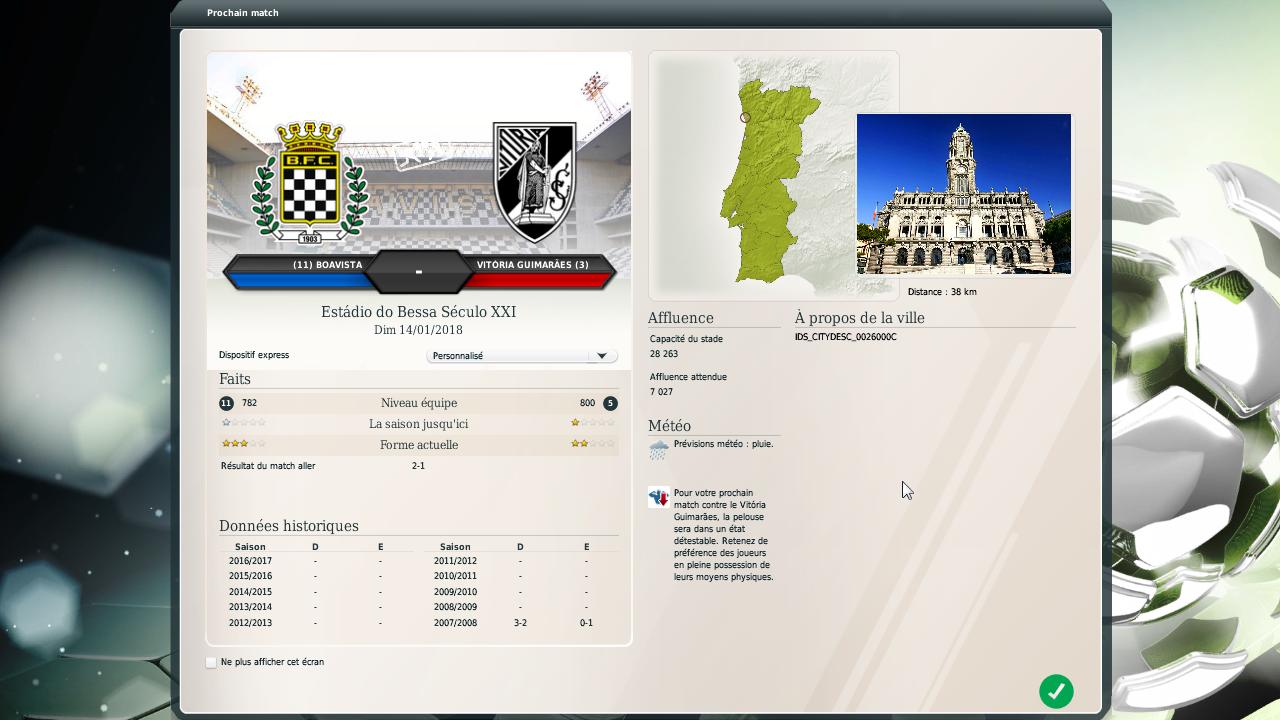Select the 2012/2013 season row
This screenshot has width=1280, height=720.
point(316,623)
